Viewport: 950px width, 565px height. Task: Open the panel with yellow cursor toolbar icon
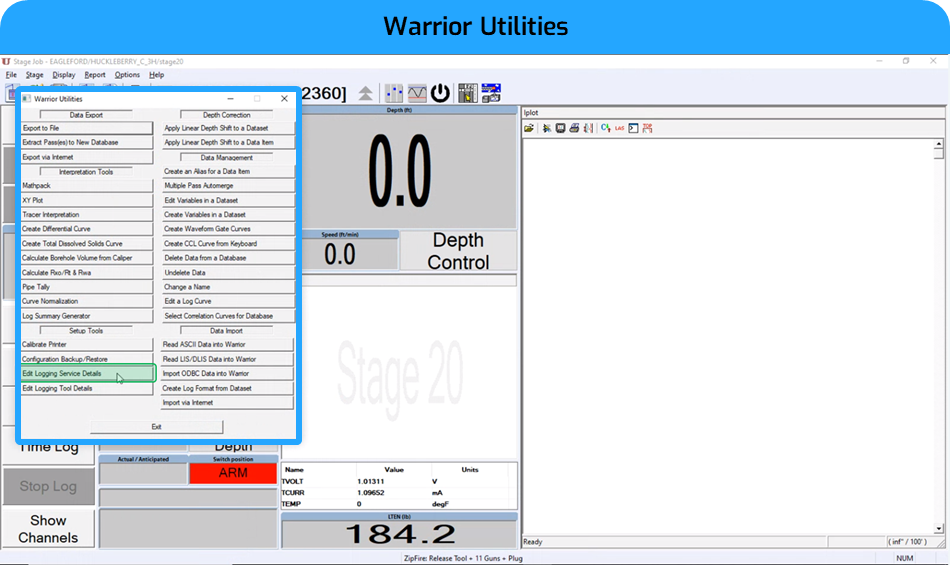tap(468, 93)
